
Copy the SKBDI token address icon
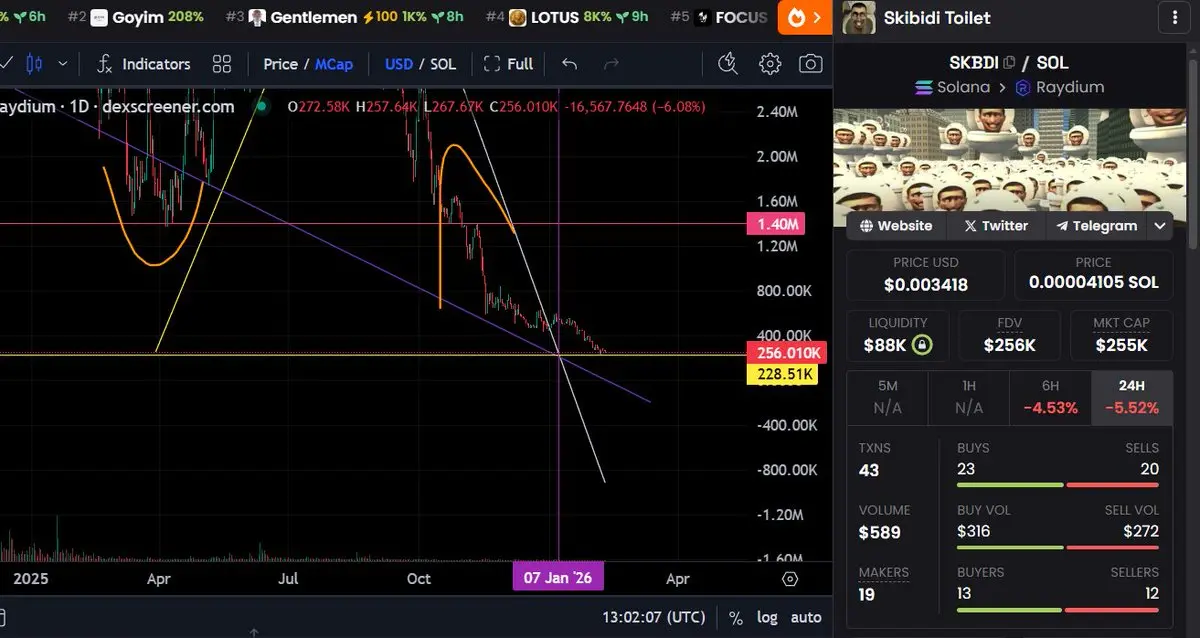point(1009,63)
